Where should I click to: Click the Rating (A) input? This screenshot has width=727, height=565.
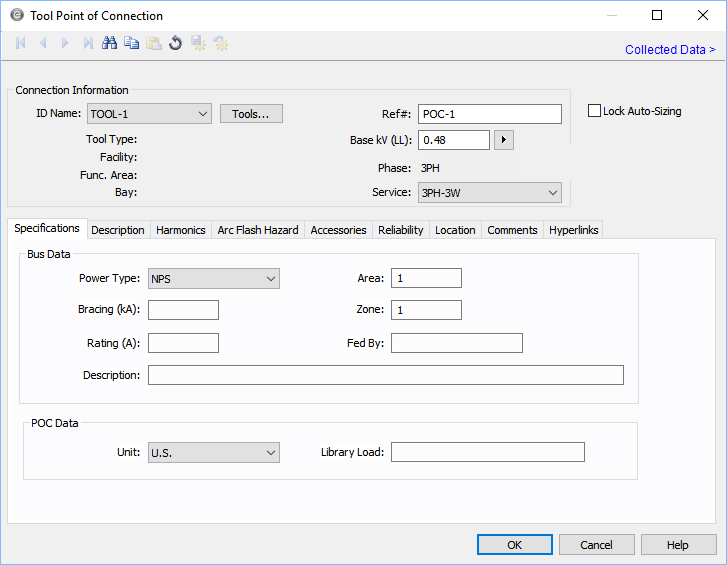(184, 343)
